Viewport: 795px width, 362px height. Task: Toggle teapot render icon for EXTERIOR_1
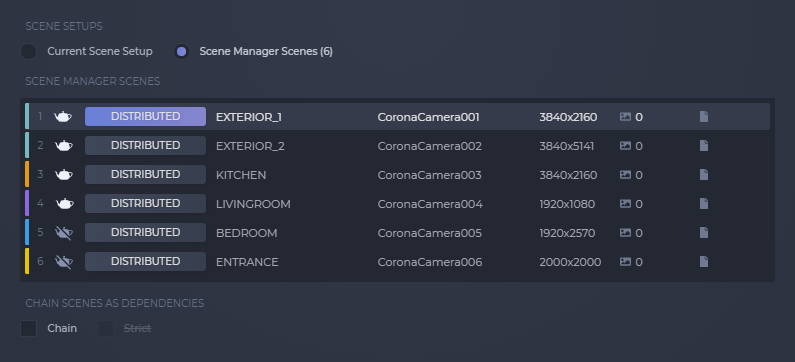(x=63, y=117)
